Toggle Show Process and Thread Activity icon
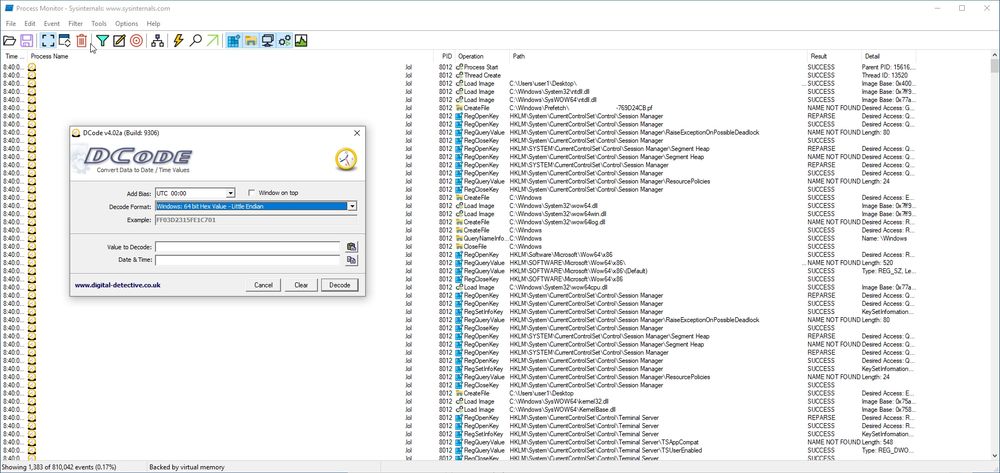This screenshot has width=1000, height=473. [x=284, y=41]
